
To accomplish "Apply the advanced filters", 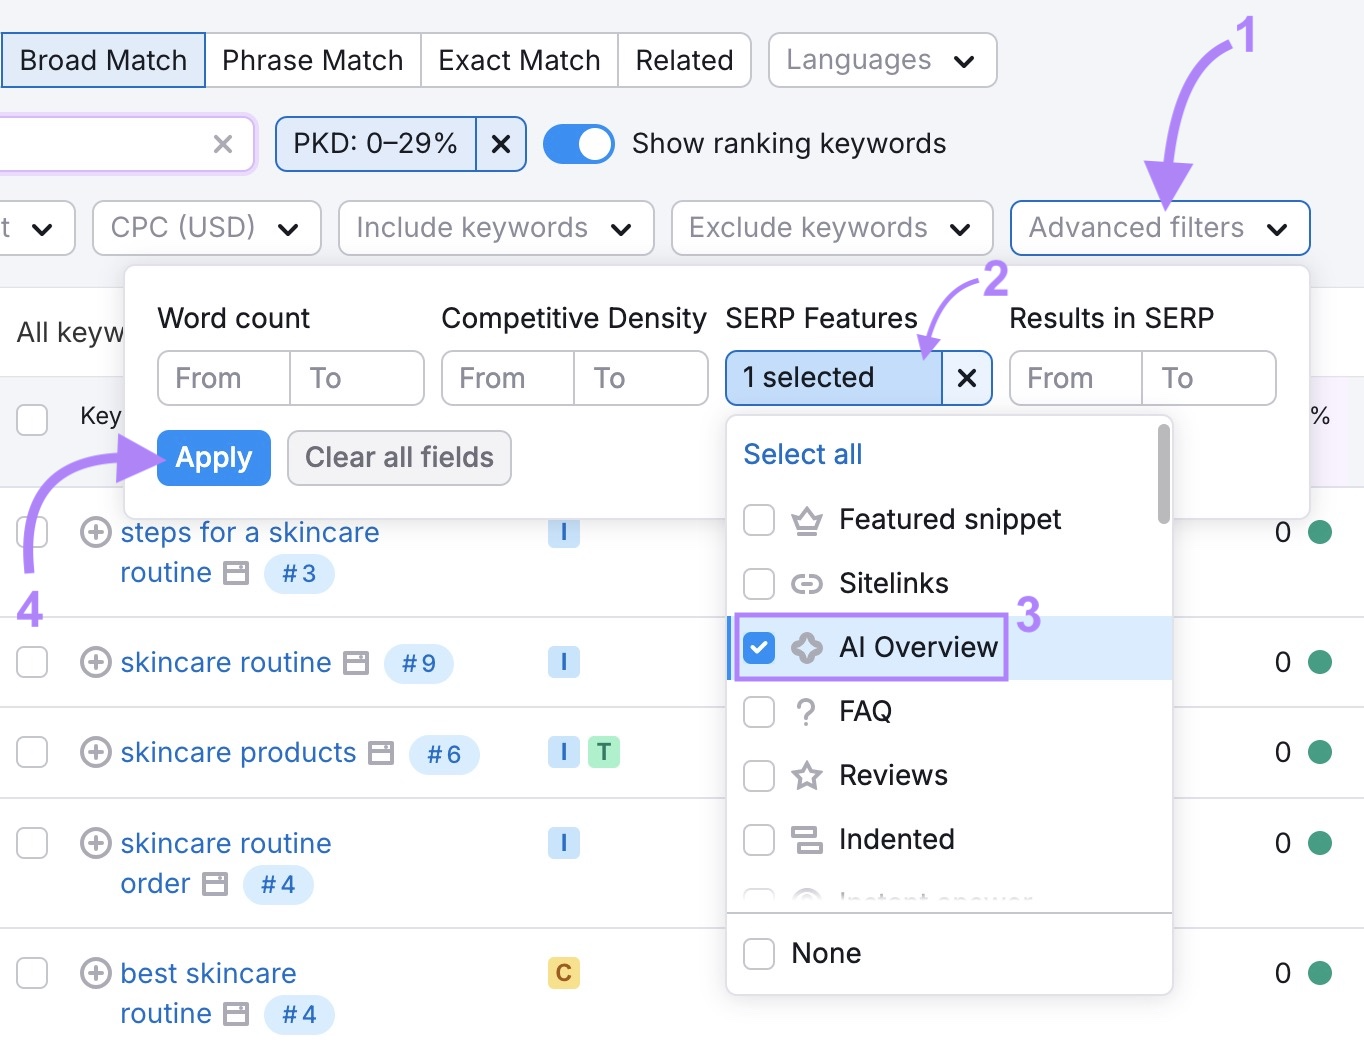I will point(213,457).
